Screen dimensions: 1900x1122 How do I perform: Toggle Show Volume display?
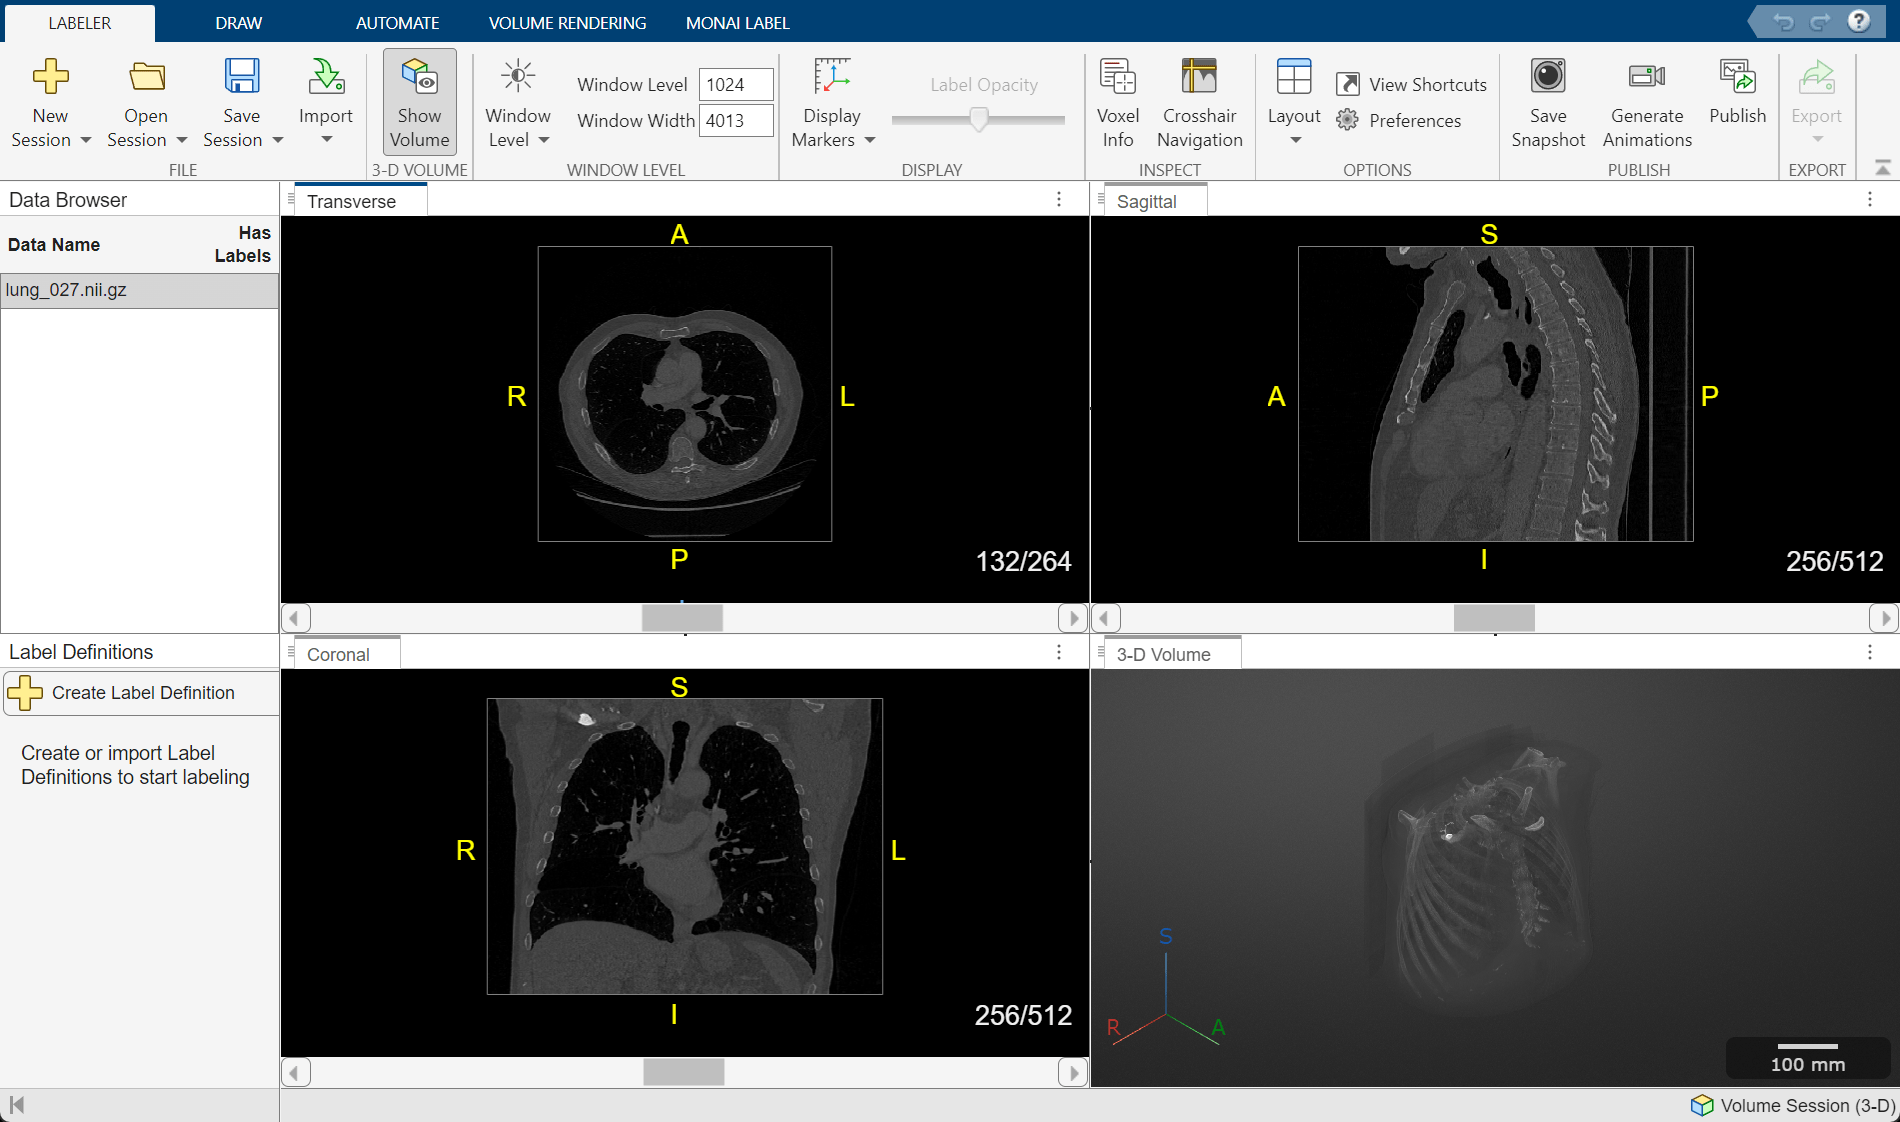pyautogui.click(x=419, y=100)
